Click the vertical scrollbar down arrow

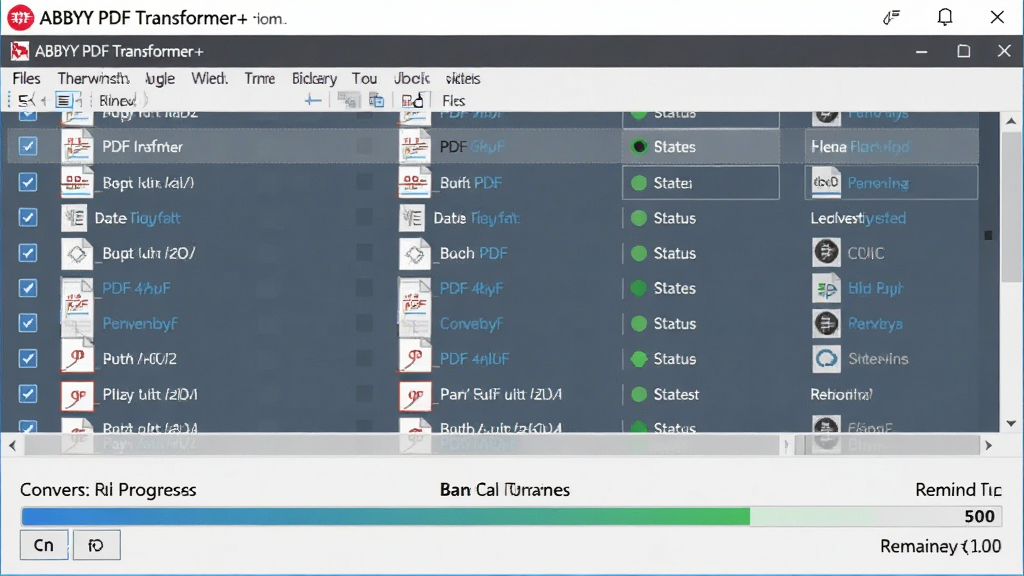point(1011,423)
